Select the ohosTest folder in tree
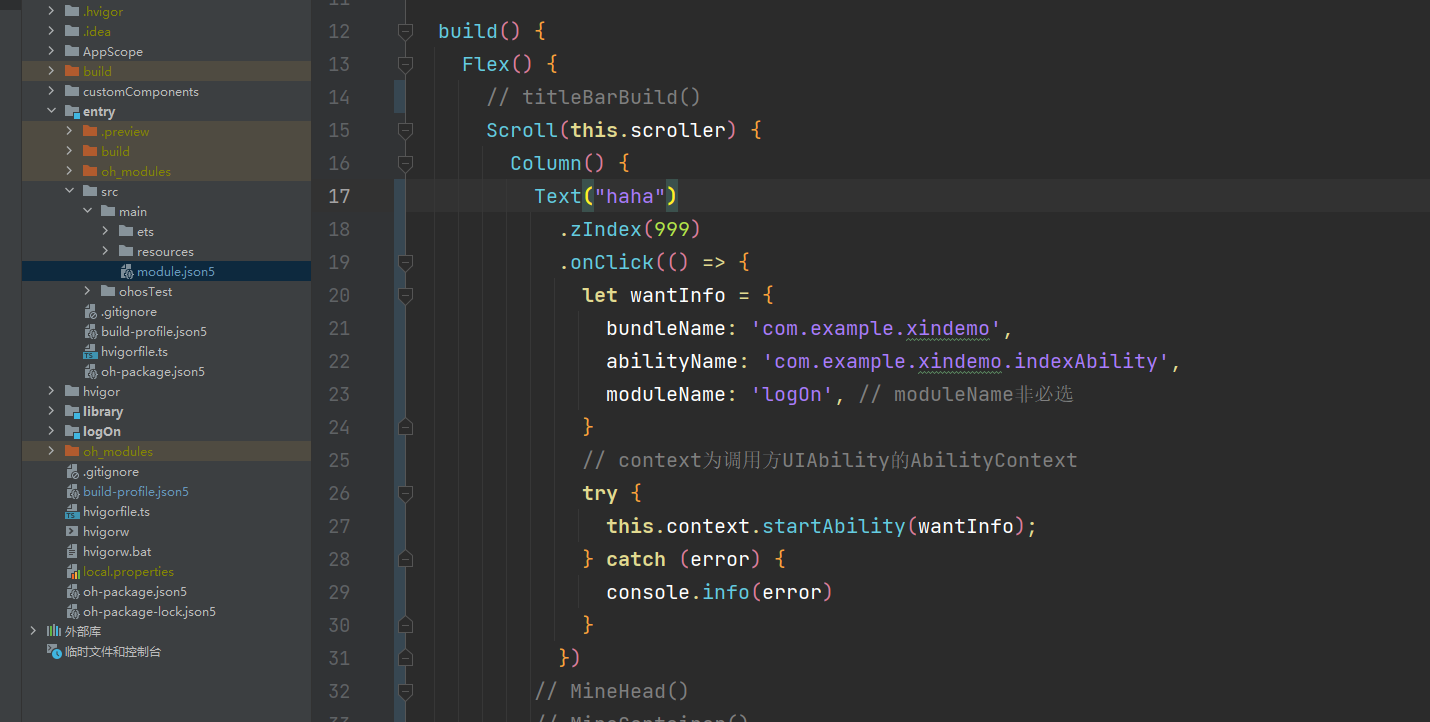 145,292
